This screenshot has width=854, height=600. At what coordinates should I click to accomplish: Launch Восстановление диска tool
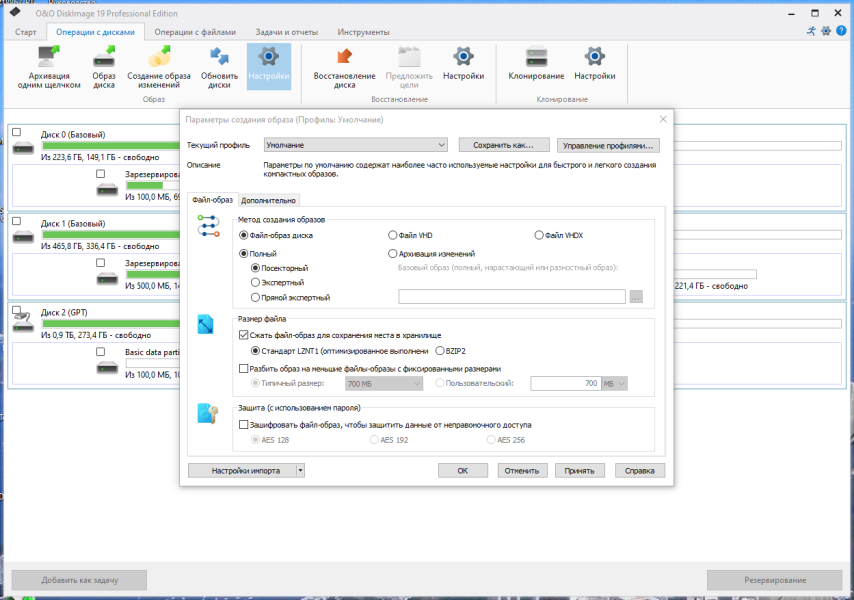[344, 68]
